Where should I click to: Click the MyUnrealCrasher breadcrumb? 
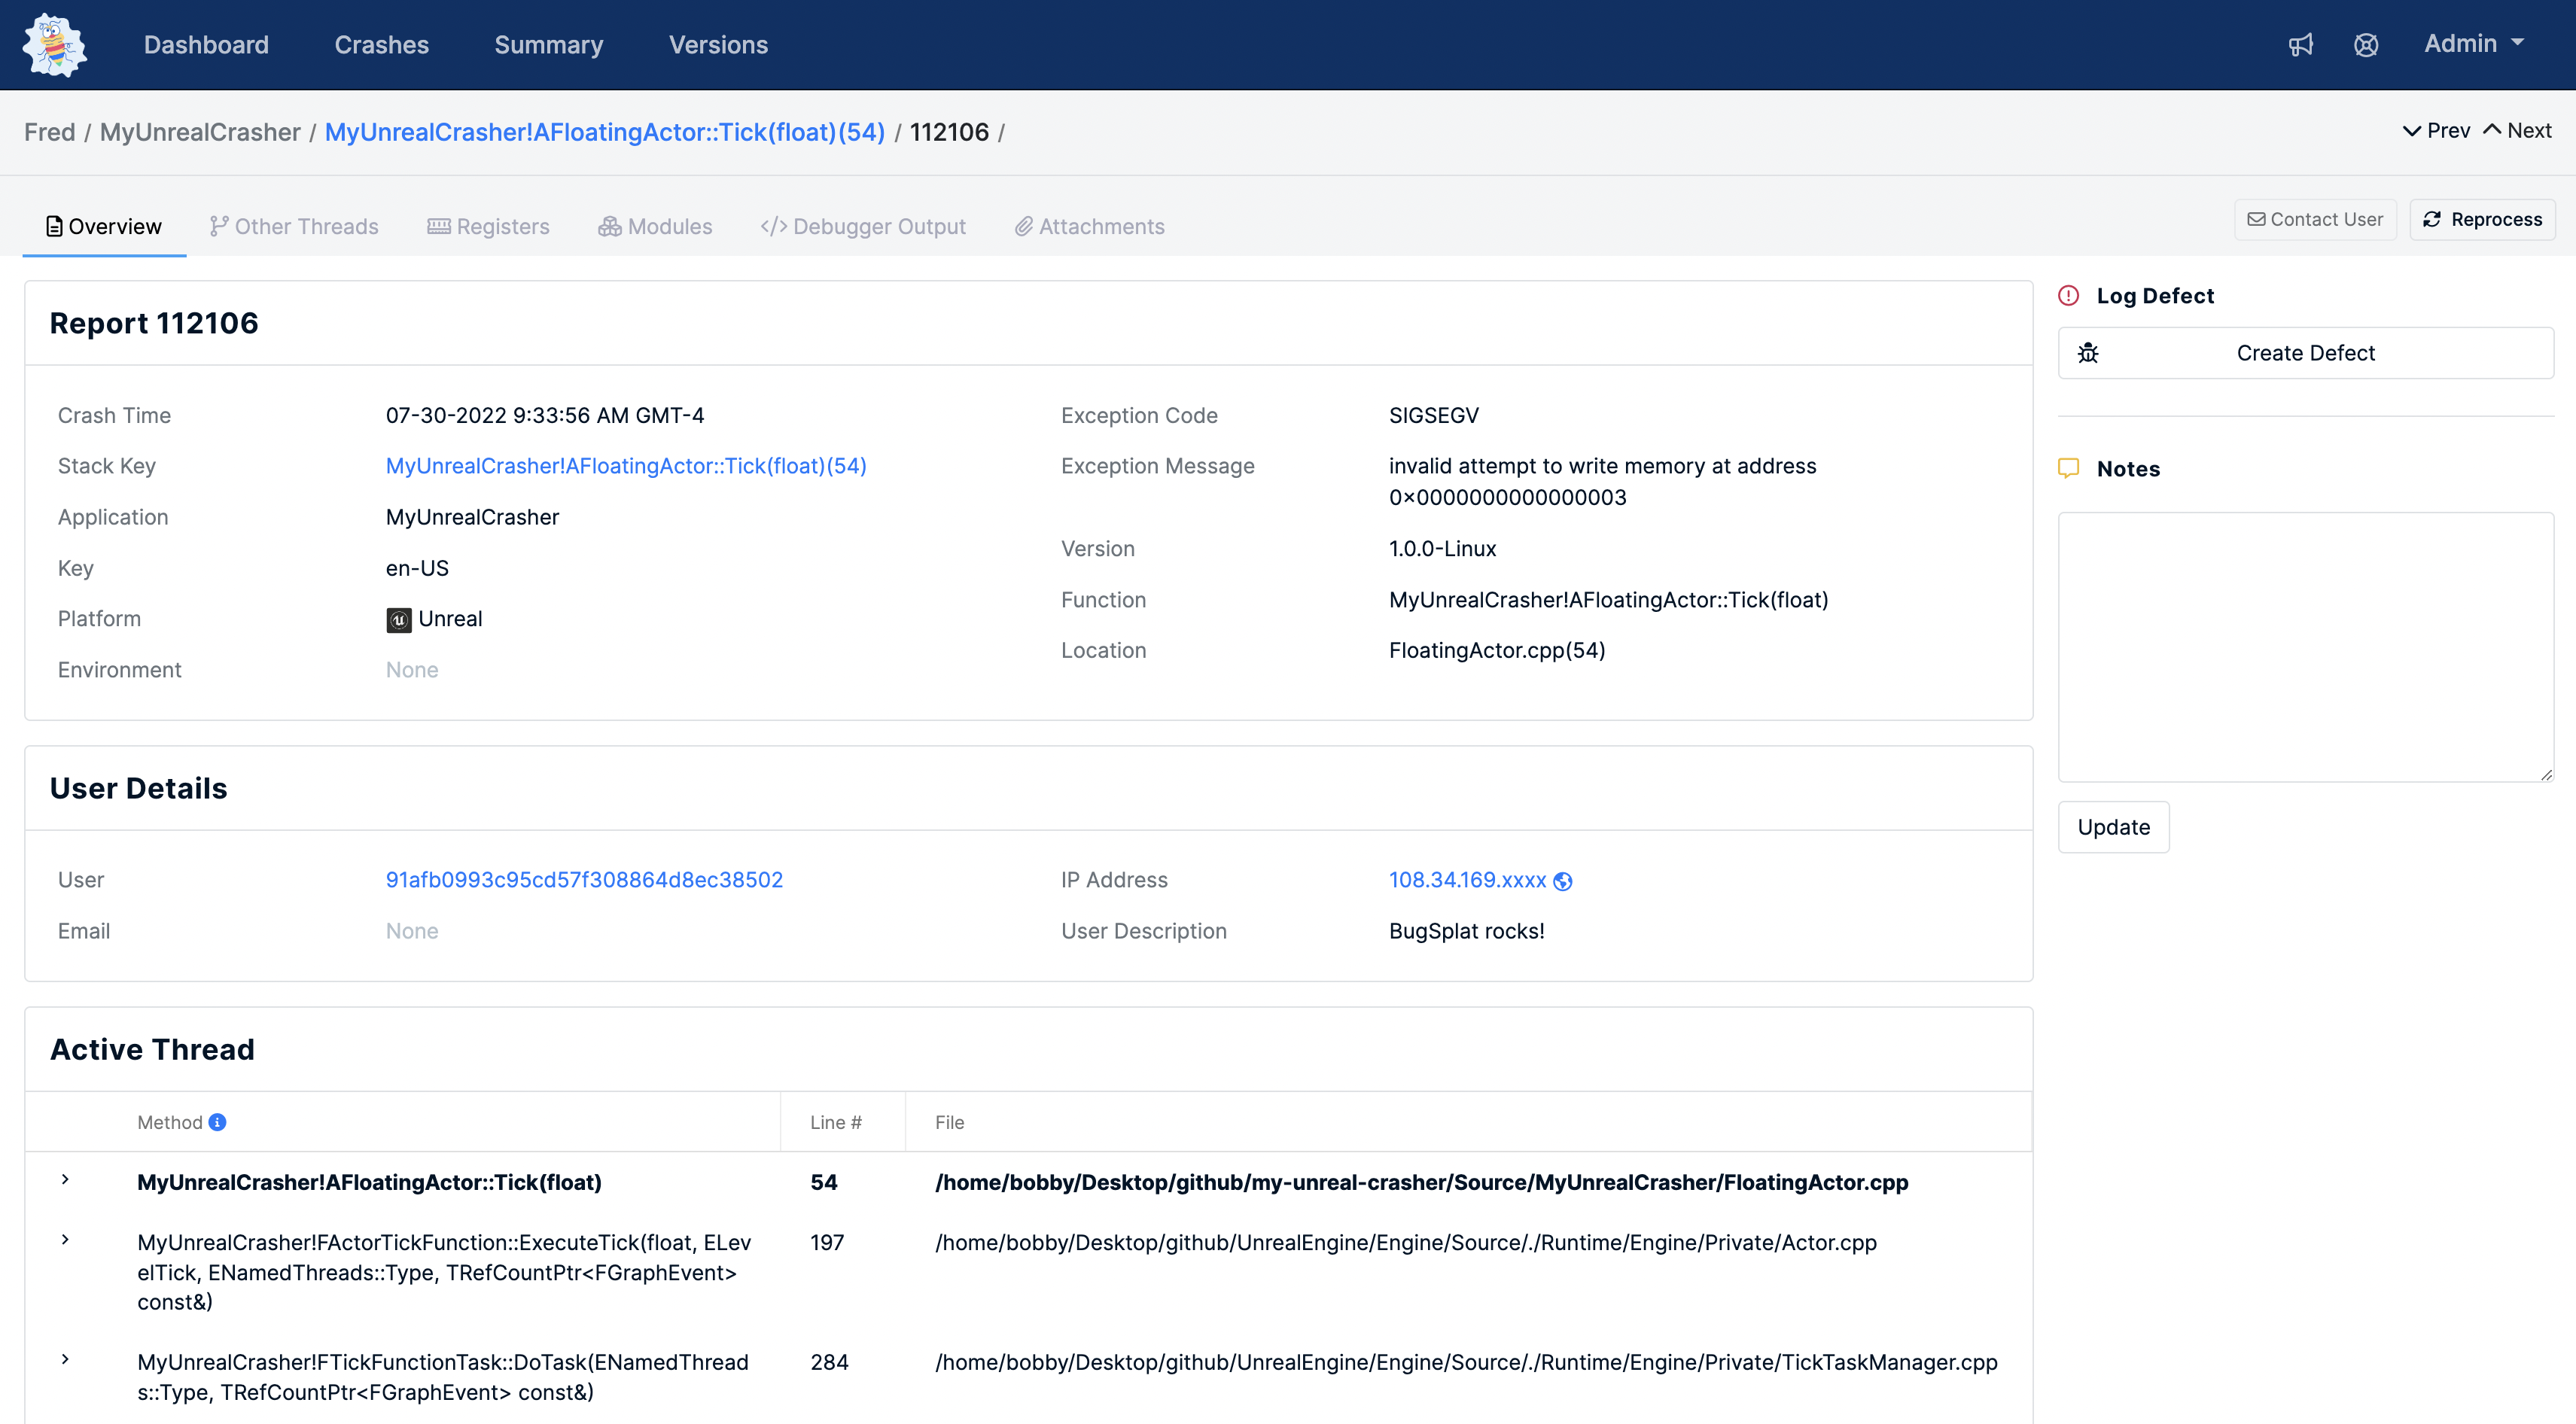[x=200, y=132]
